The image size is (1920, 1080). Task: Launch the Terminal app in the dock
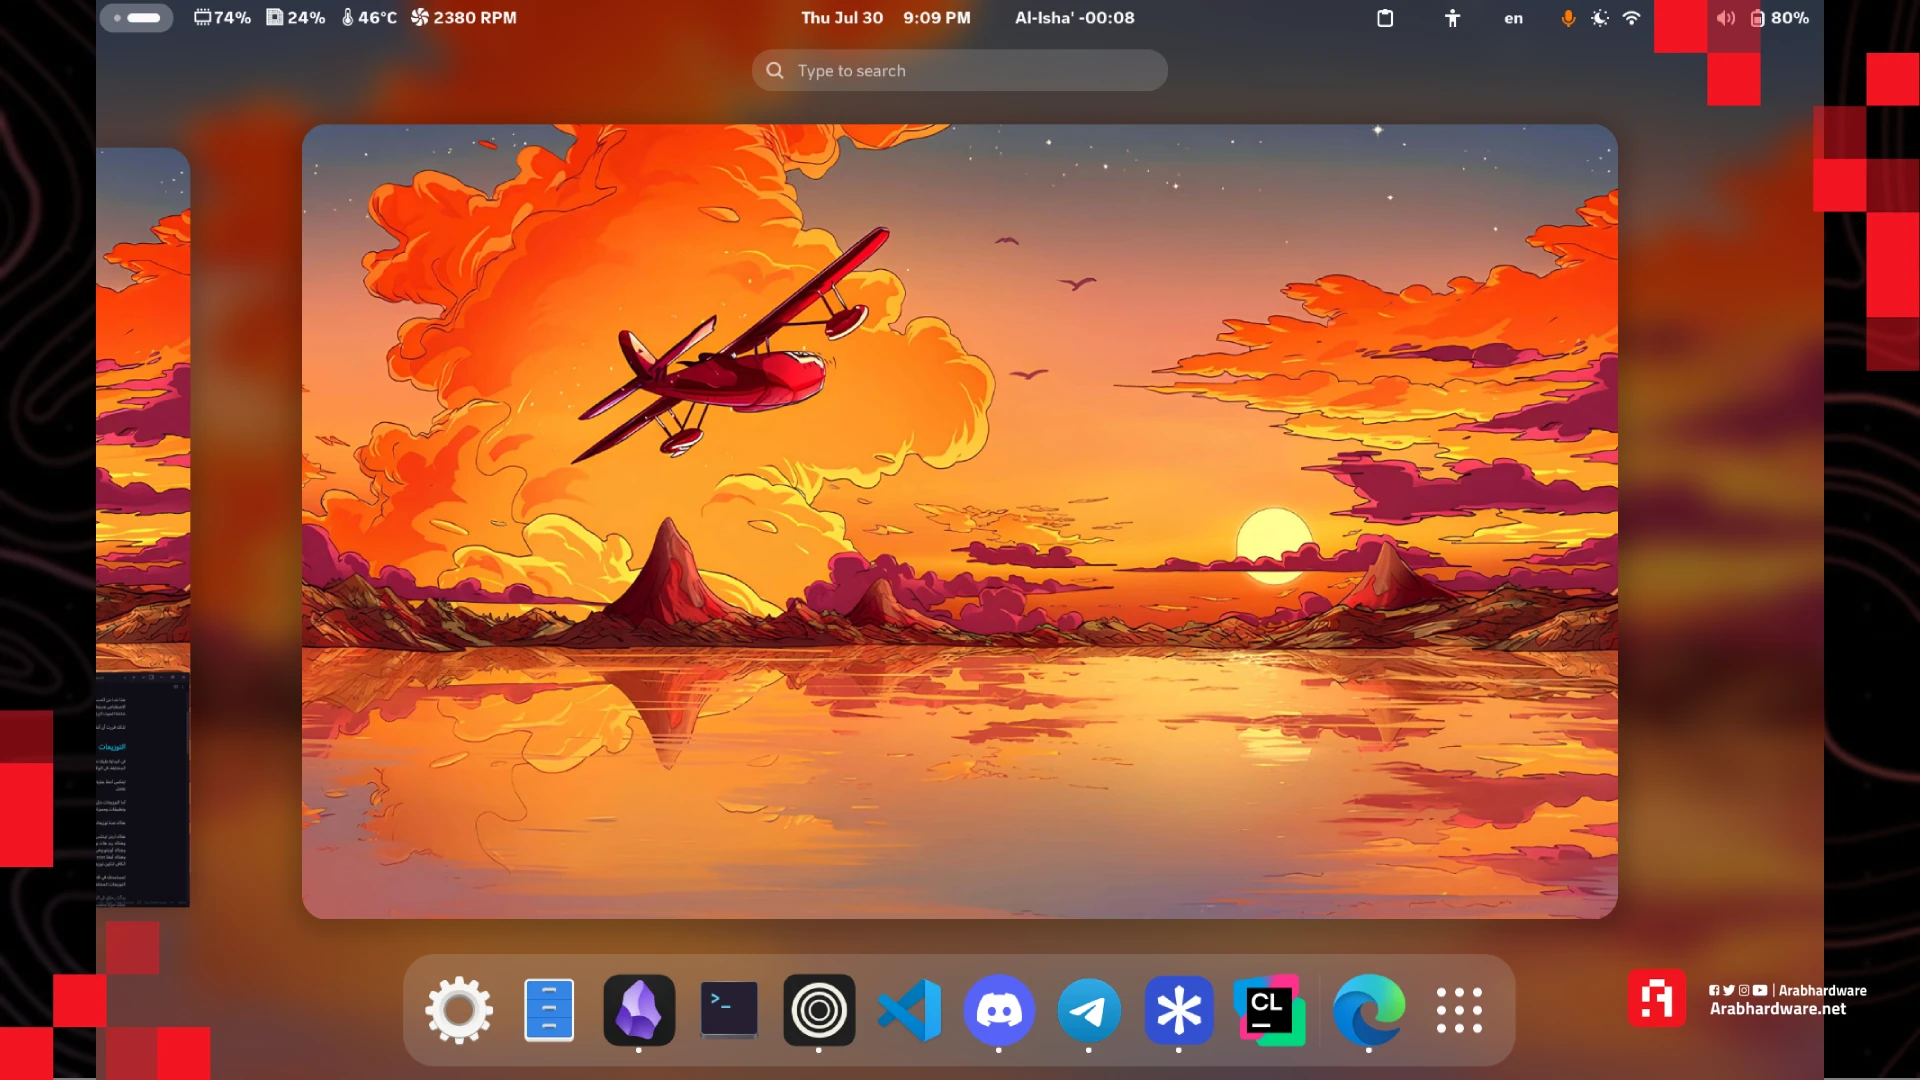(729, 1010)
